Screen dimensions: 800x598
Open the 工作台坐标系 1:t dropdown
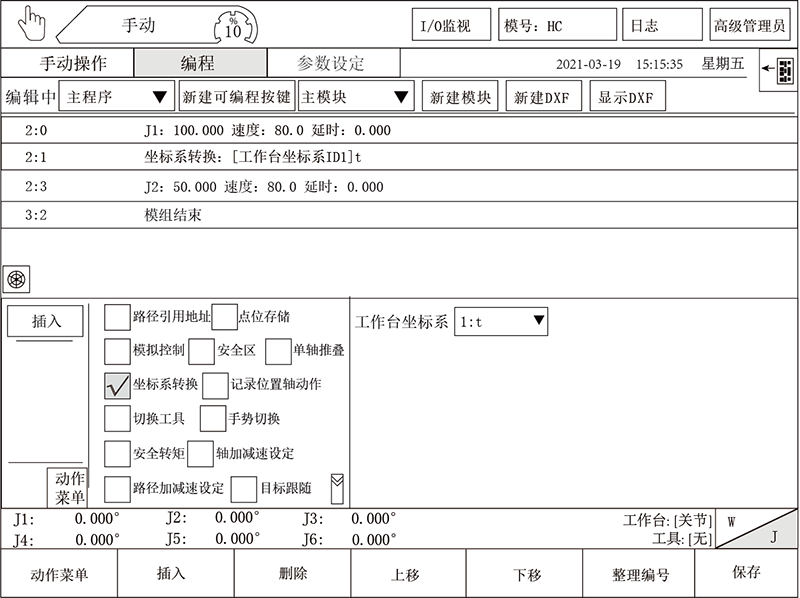[x=500, y=321]
